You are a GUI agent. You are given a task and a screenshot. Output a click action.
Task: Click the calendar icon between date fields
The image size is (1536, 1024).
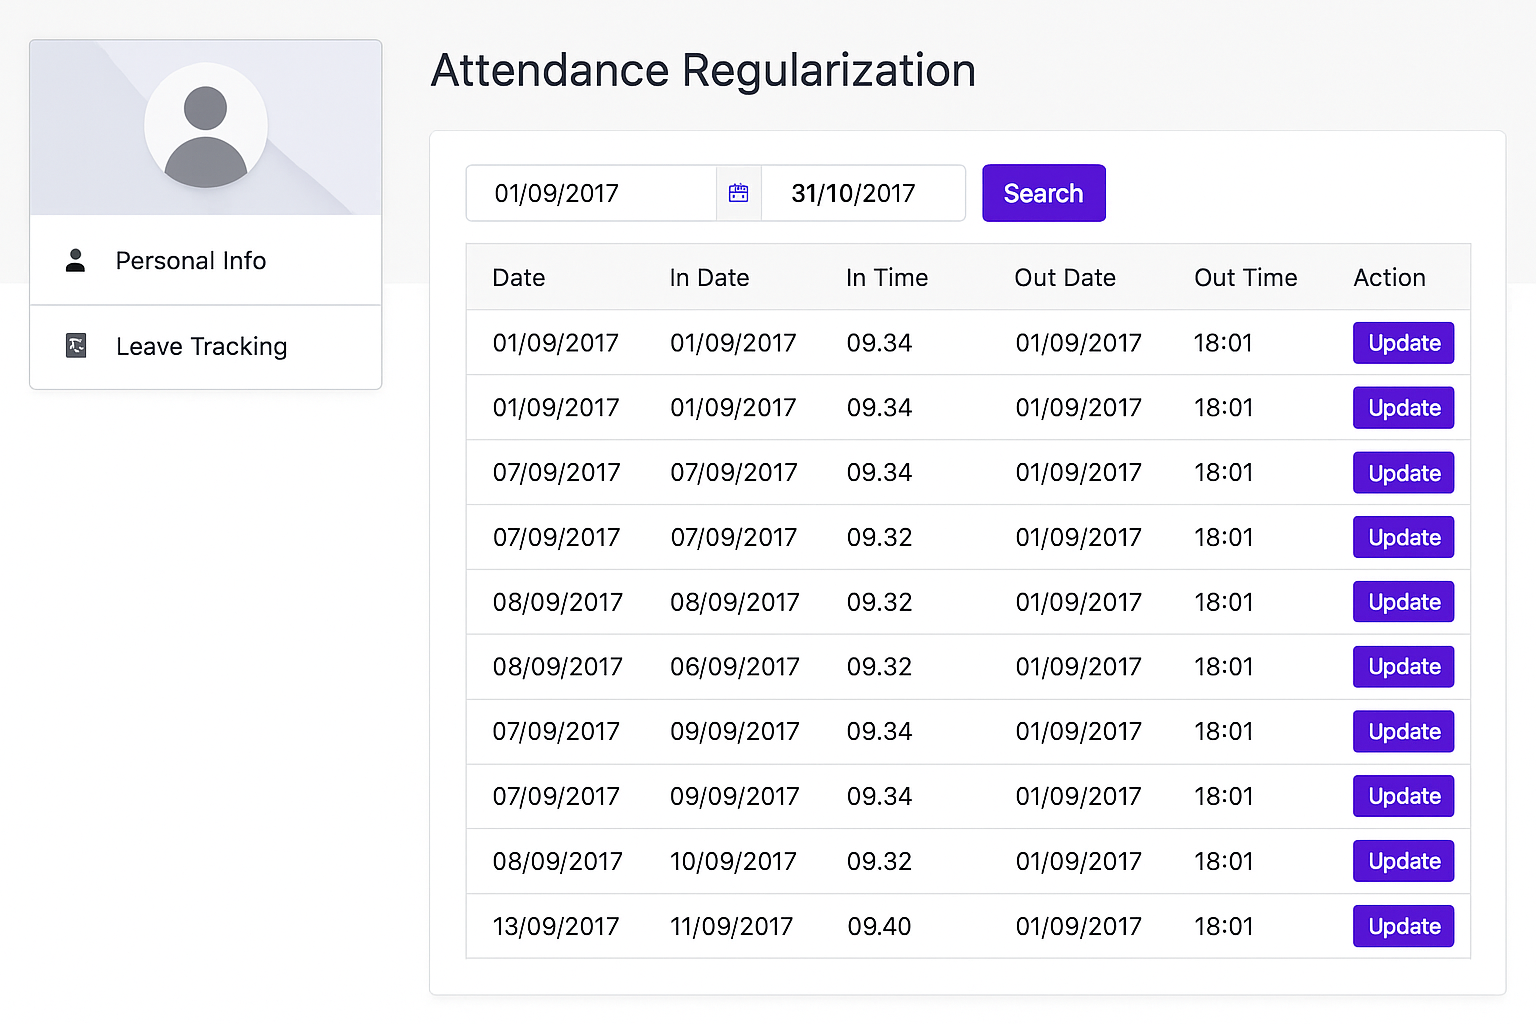(x=739, y=193)
